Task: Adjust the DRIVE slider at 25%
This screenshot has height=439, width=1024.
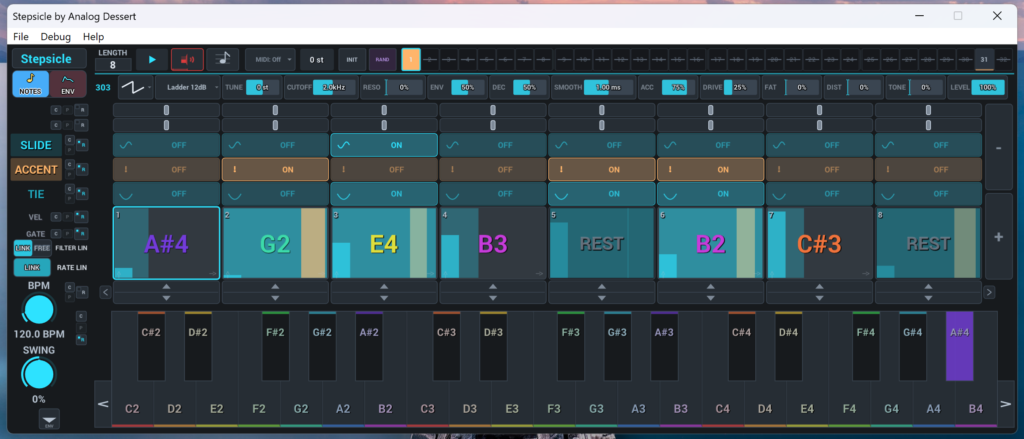Action: click(741, 87)
